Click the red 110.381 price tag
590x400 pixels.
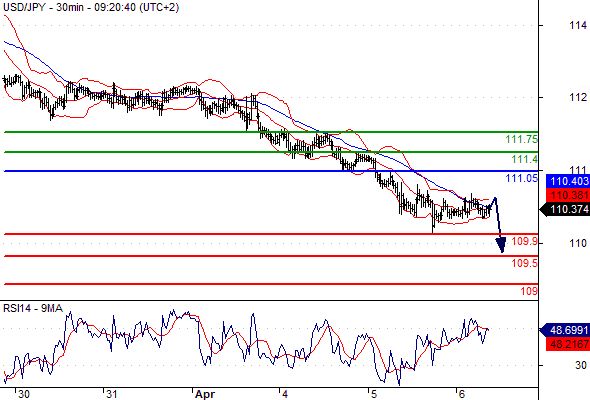click(x=568, y=195)
